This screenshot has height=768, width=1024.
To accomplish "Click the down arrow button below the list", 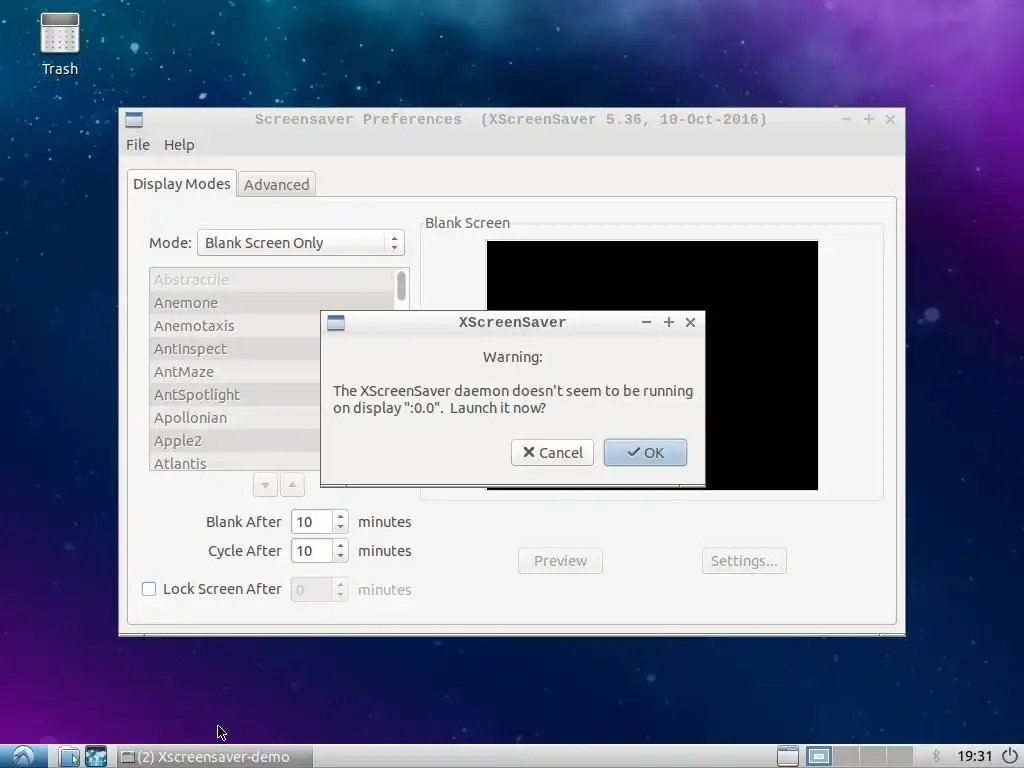I will click(x=265, y=485).
